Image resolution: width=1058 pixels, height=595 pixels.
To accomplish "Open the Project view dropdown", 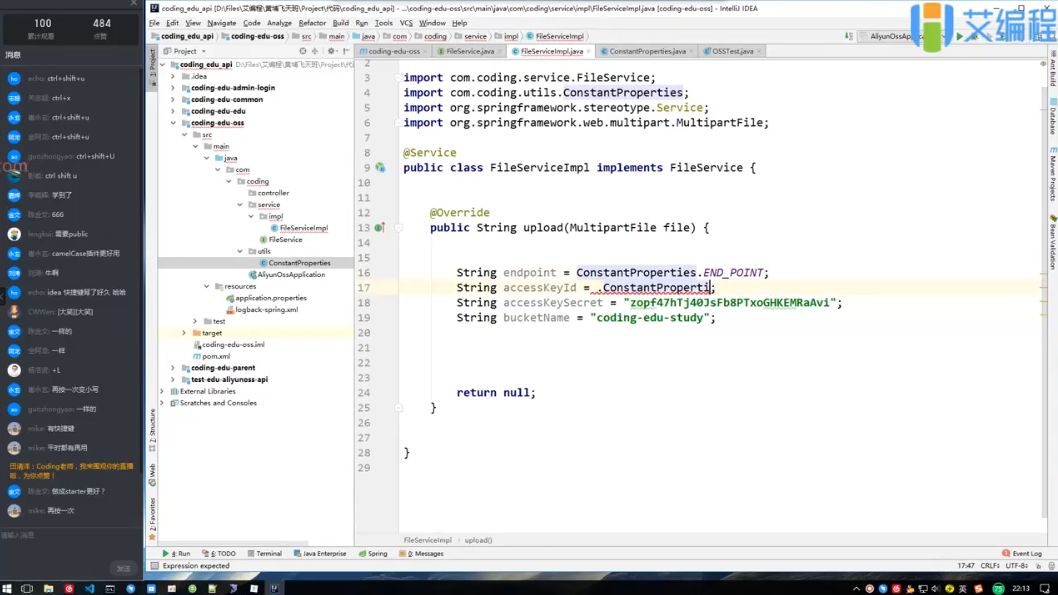I will (x=186, y=51).
